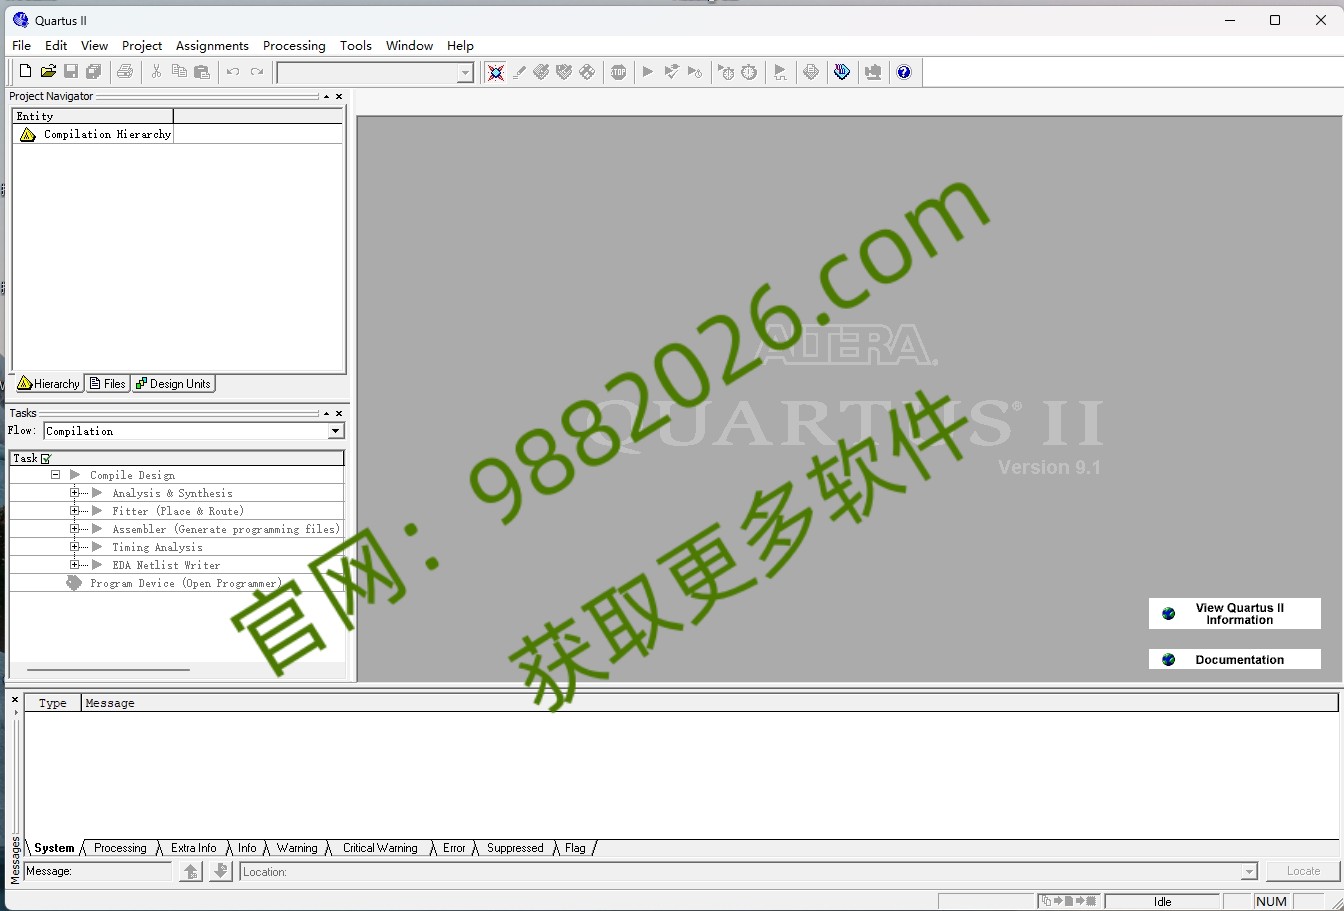The width and height of the screenshot is (1344, 911).
Task: Click the previous message up arrow
Action: 191,872
